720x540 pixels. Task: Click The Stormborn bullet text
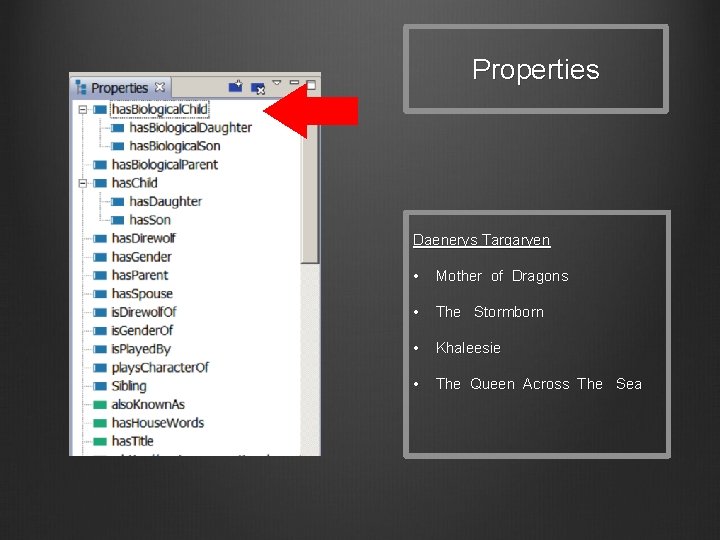coord(489,312)
